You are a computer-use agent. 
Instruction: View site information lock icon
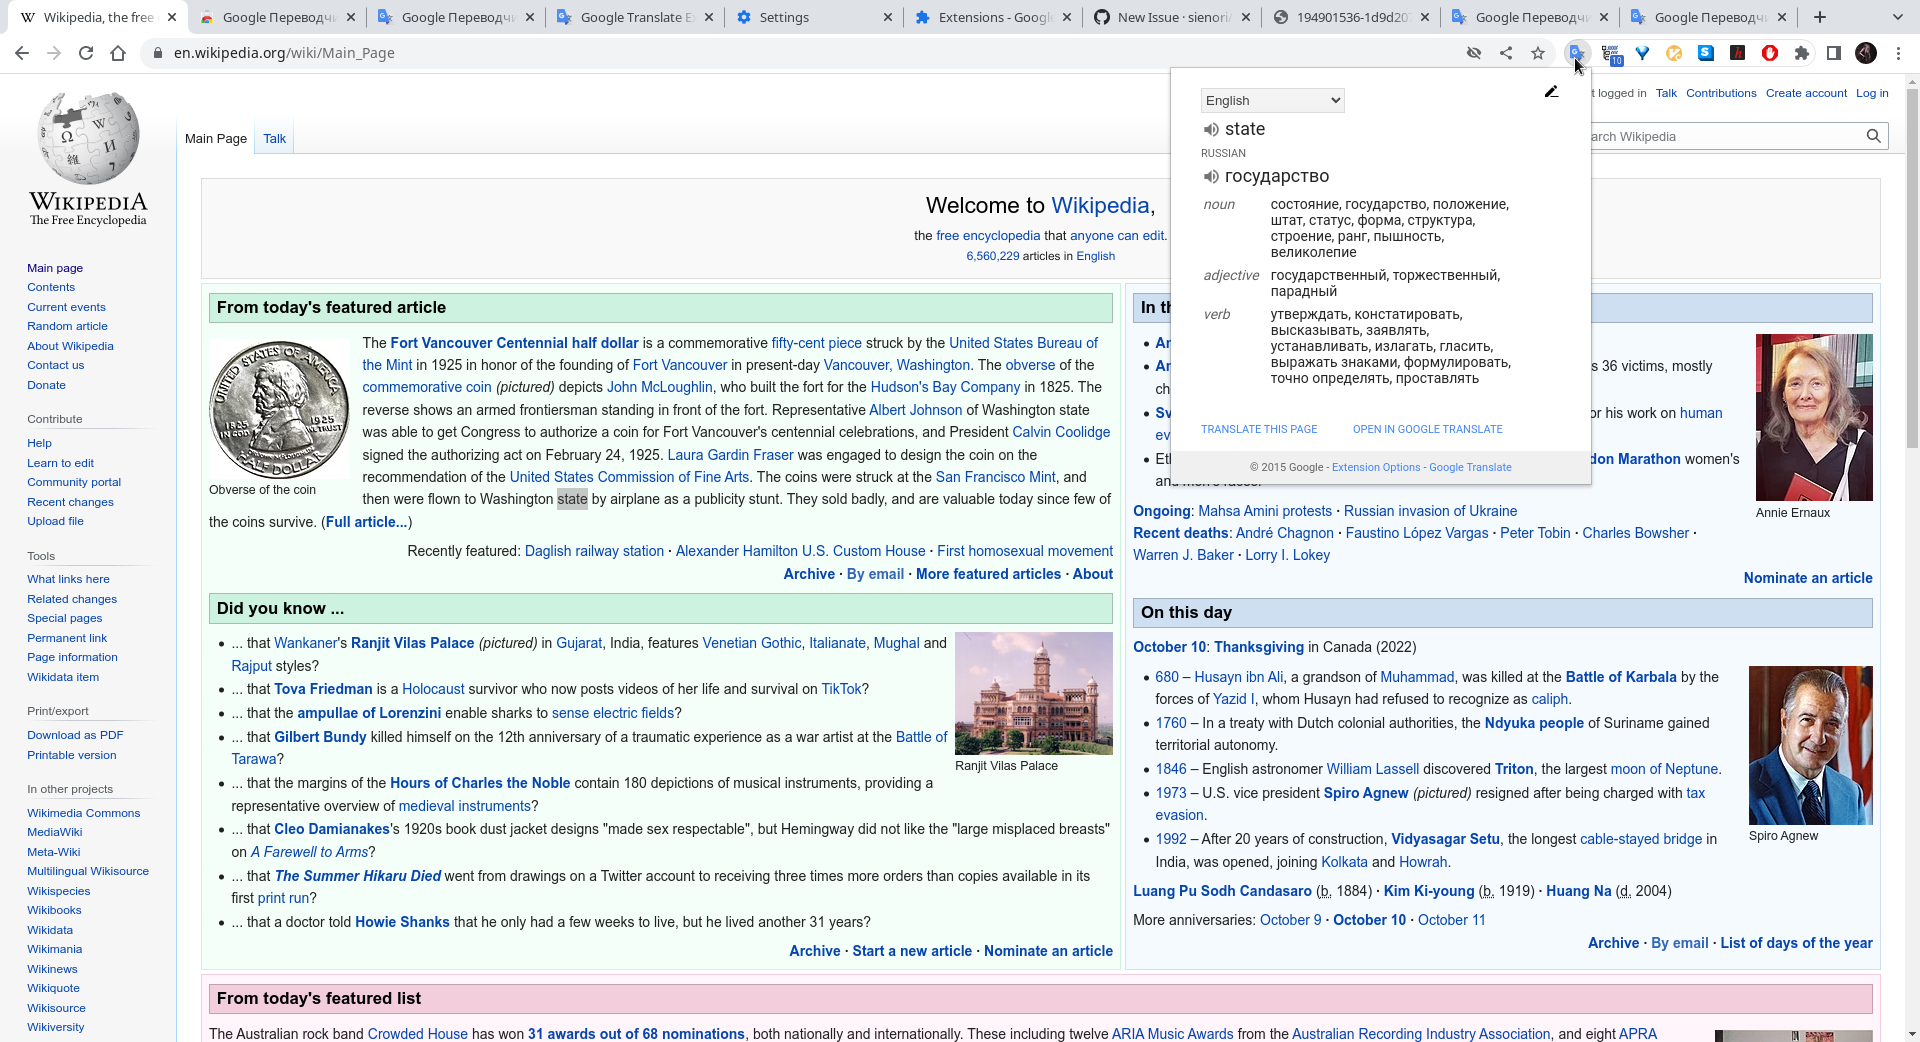[158, 53]
